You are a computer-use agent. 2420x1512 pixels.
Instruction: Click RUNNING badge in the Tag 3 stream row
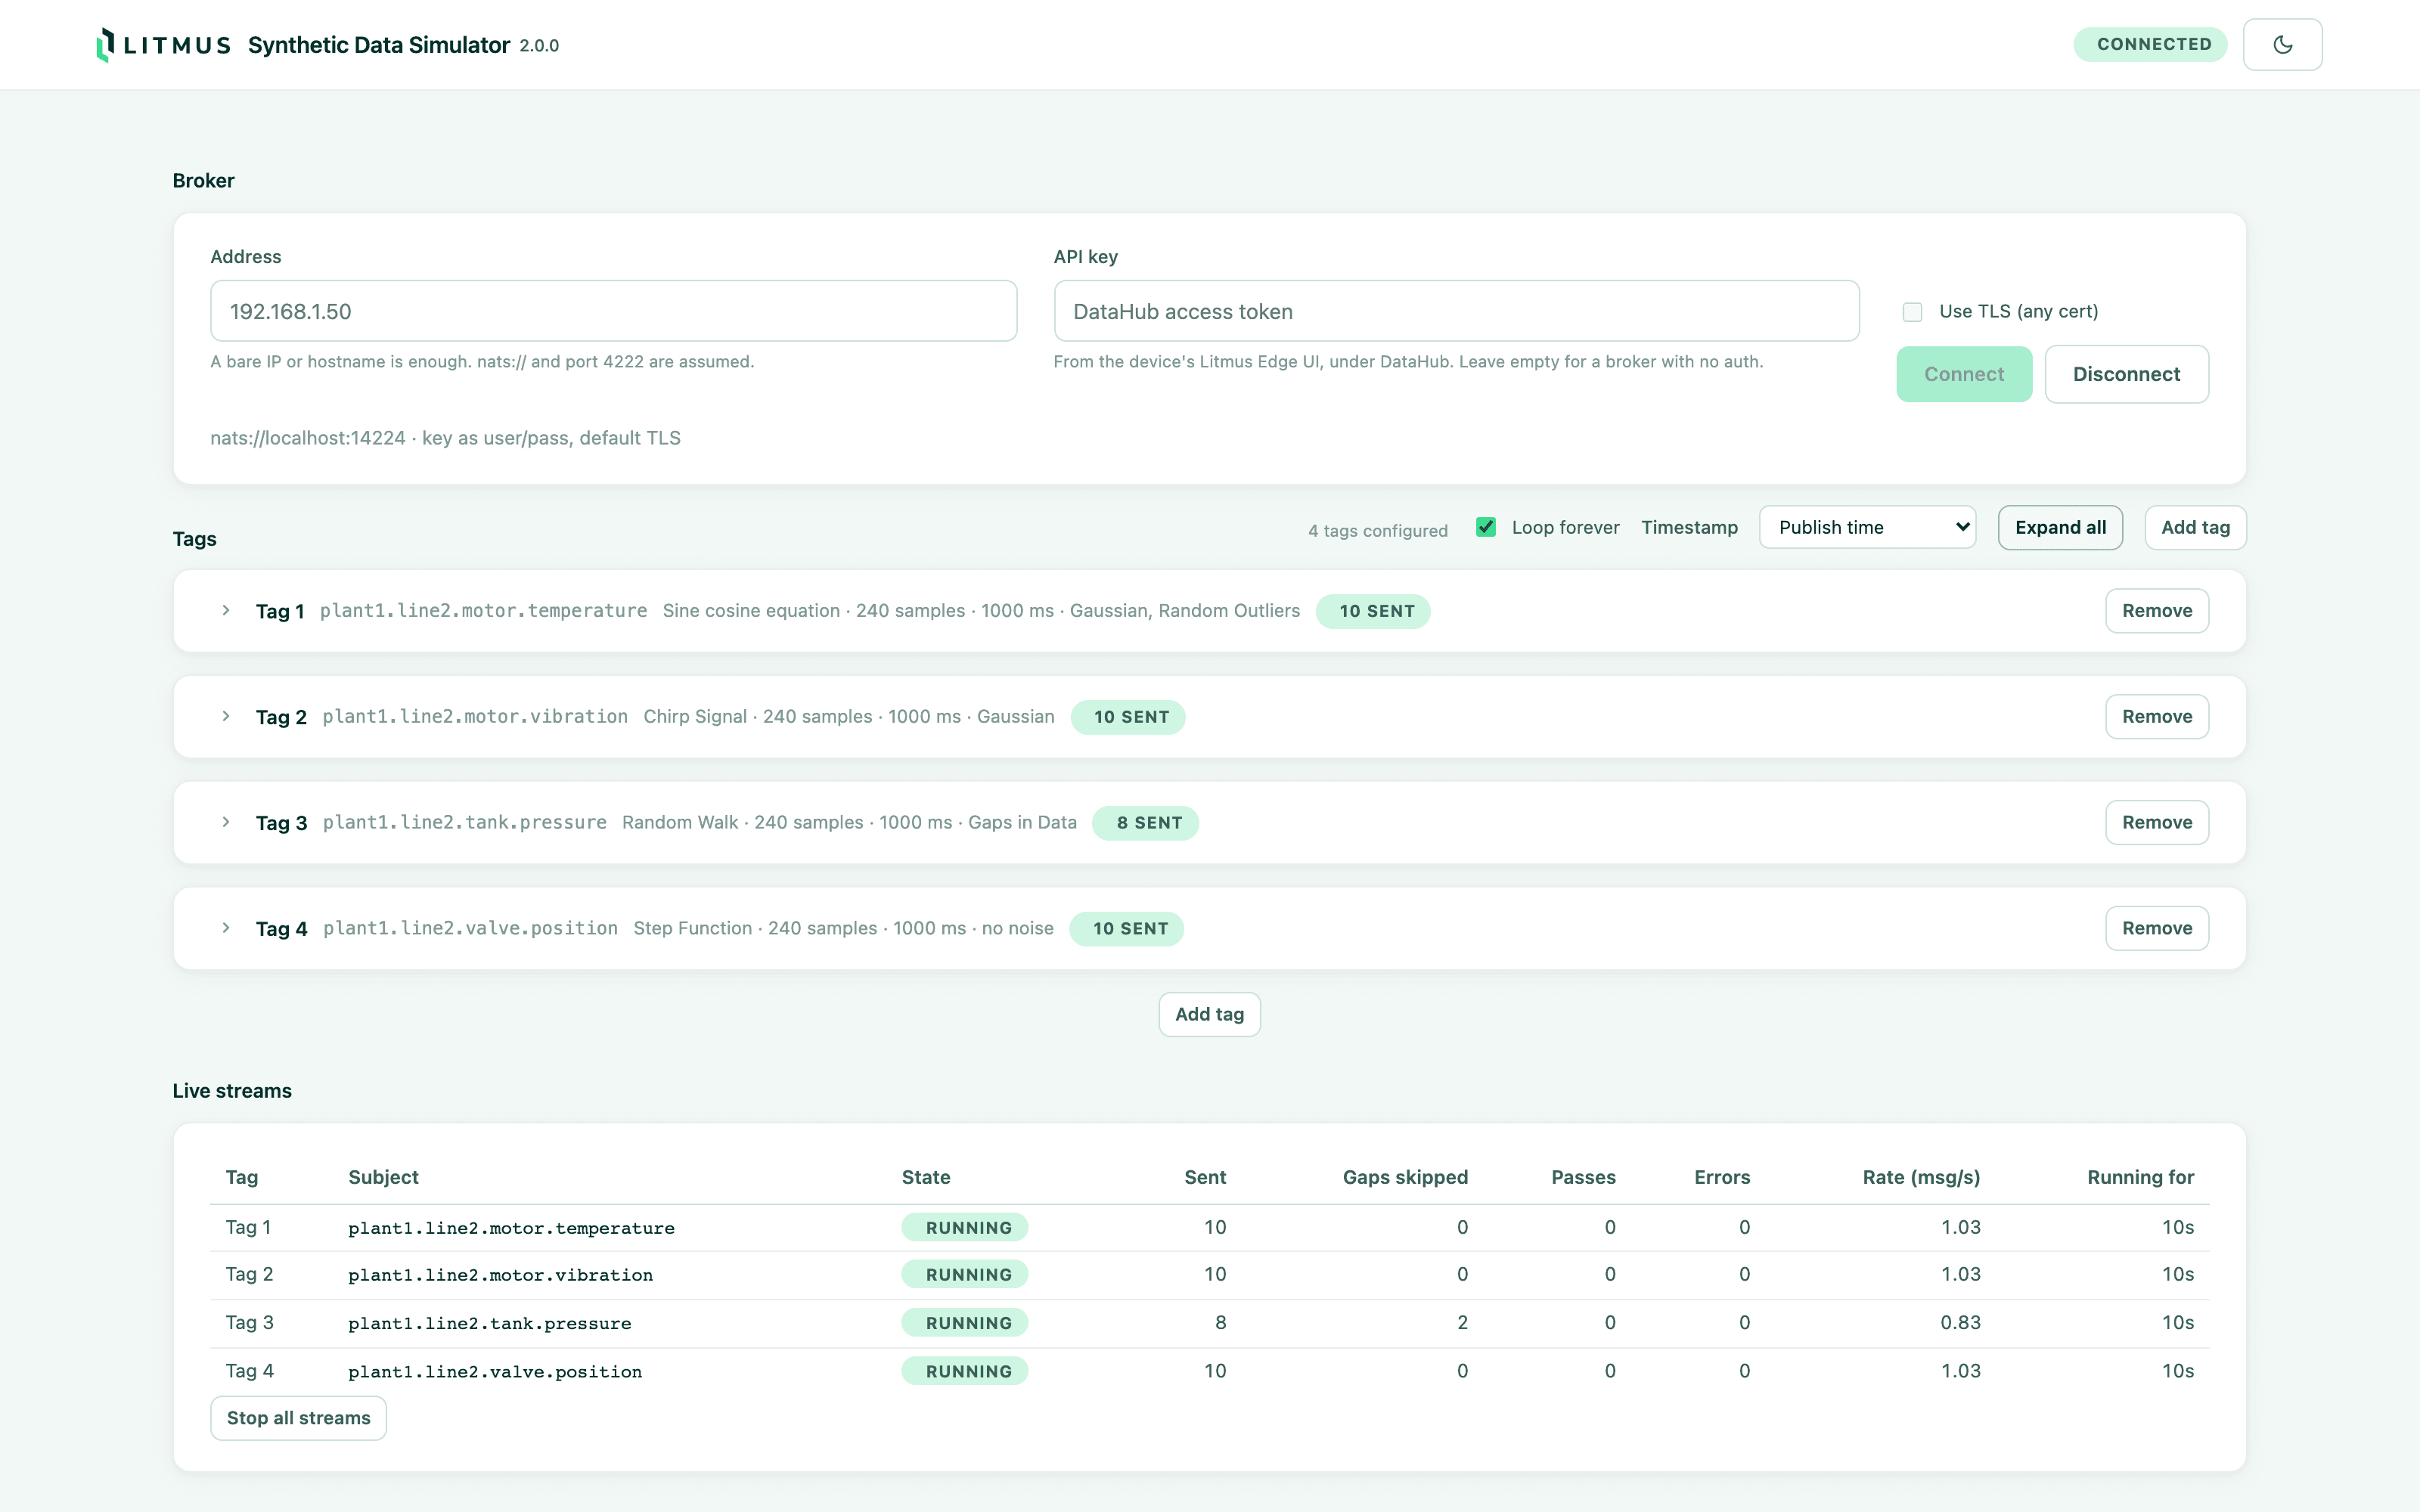pyautogui.click(x=964, y=1323)
